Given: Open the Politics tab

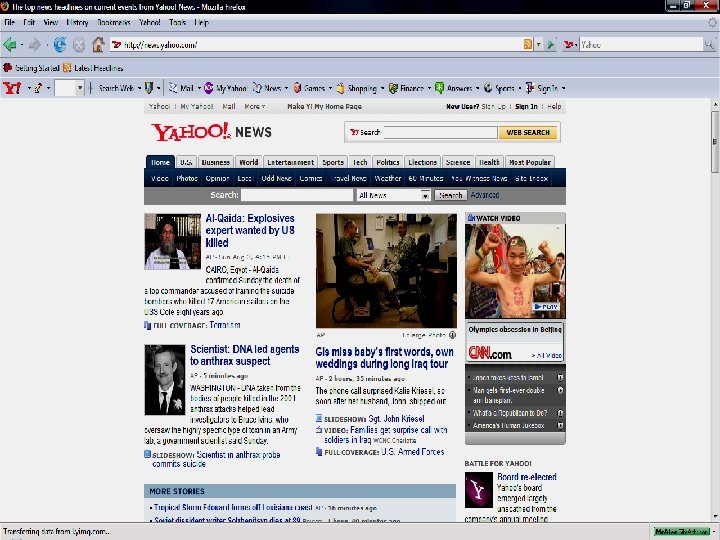Looking at the screenshot, I should pyautogui.click(x=388, y=162).
